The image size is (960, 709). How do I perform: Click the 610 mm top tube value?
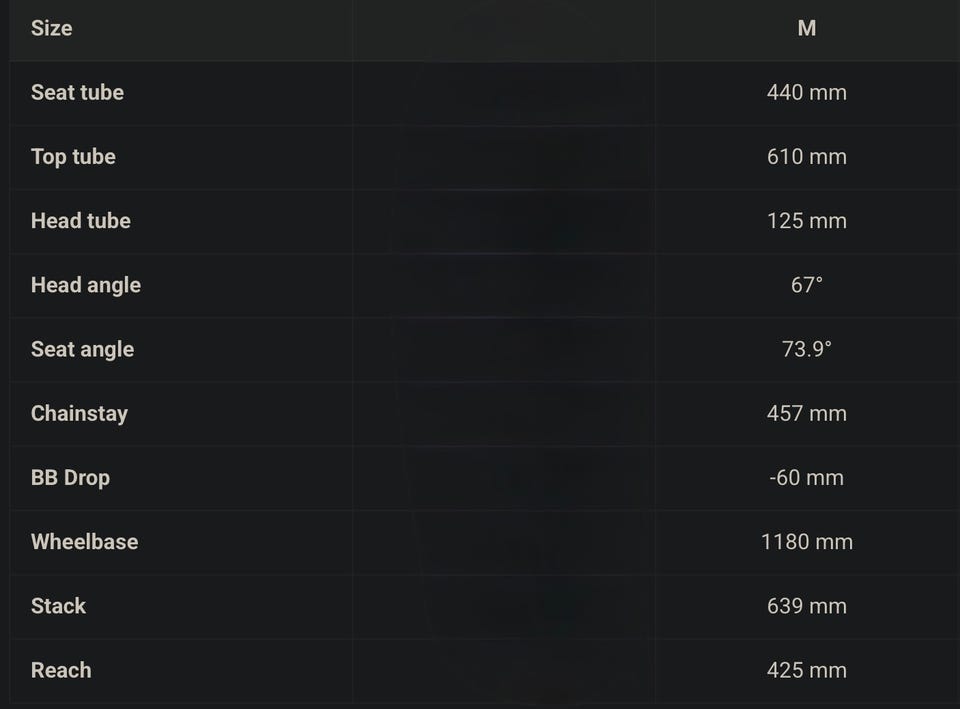806,156
